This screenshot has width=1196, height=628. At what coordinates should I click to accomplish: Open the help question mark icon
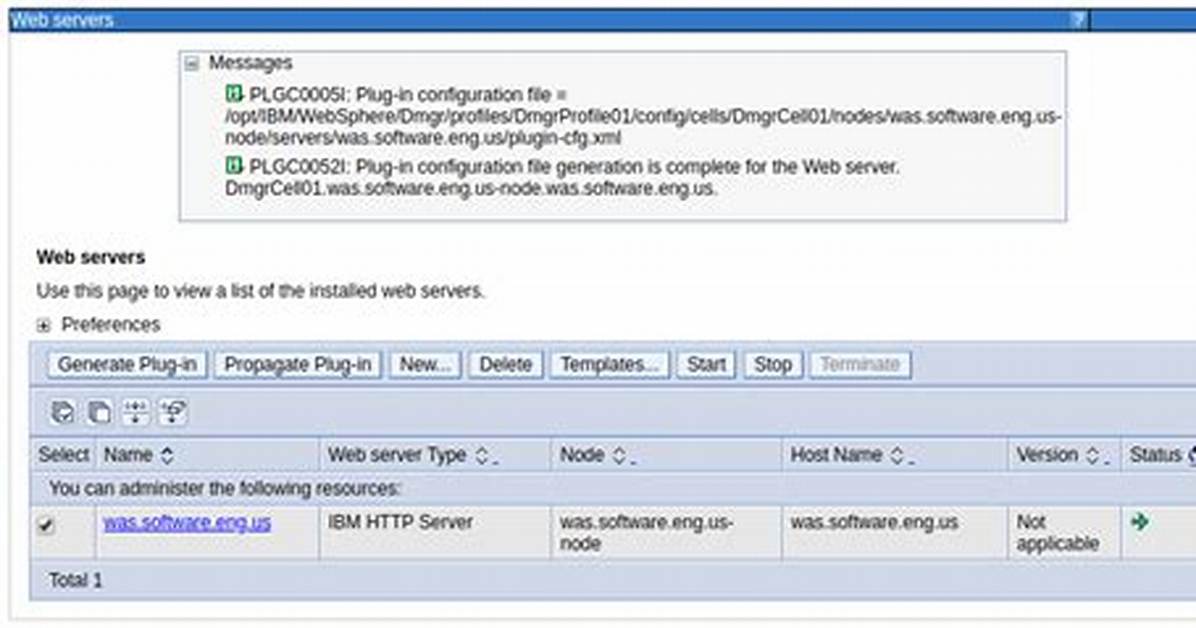click(x=1078, y=20)
